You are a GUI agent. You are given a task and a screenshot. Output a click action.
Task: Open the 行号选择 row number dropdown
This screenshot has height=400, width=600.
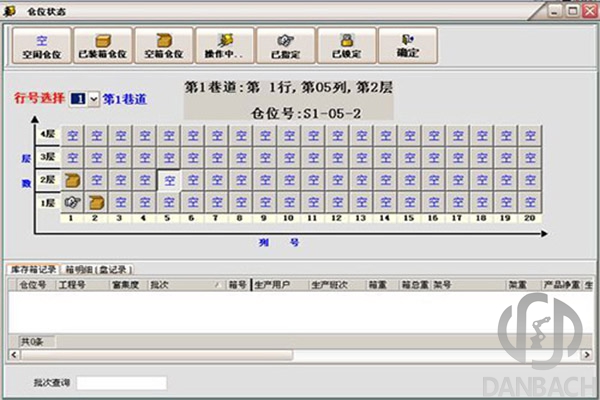pyautogui.click(x=94, y=99)
